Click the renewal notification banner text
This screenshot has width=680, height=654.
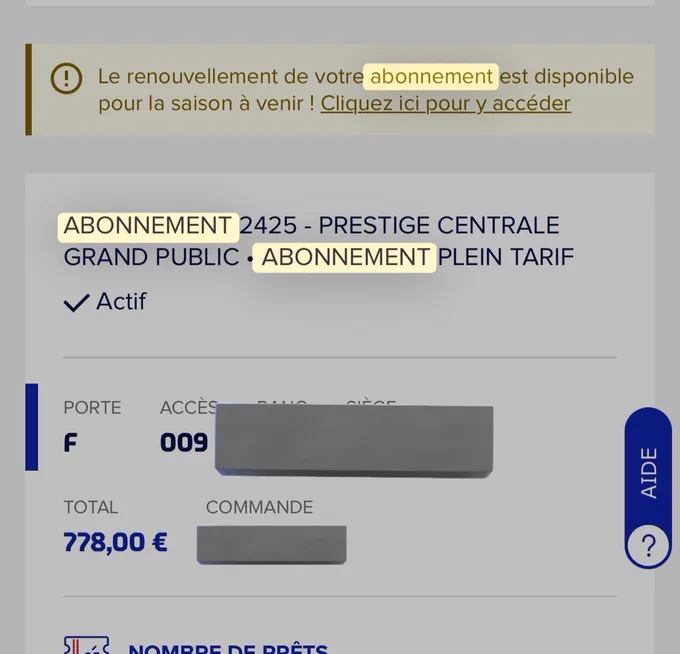pos(366,90)
